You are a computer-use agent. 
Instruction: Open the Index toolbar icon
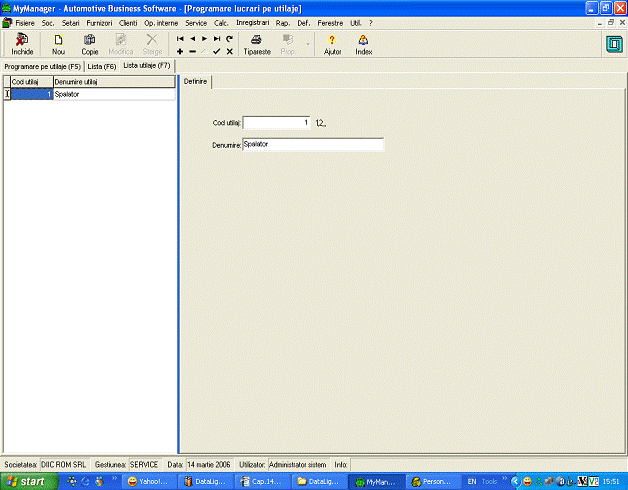click(x=364, y=43)
